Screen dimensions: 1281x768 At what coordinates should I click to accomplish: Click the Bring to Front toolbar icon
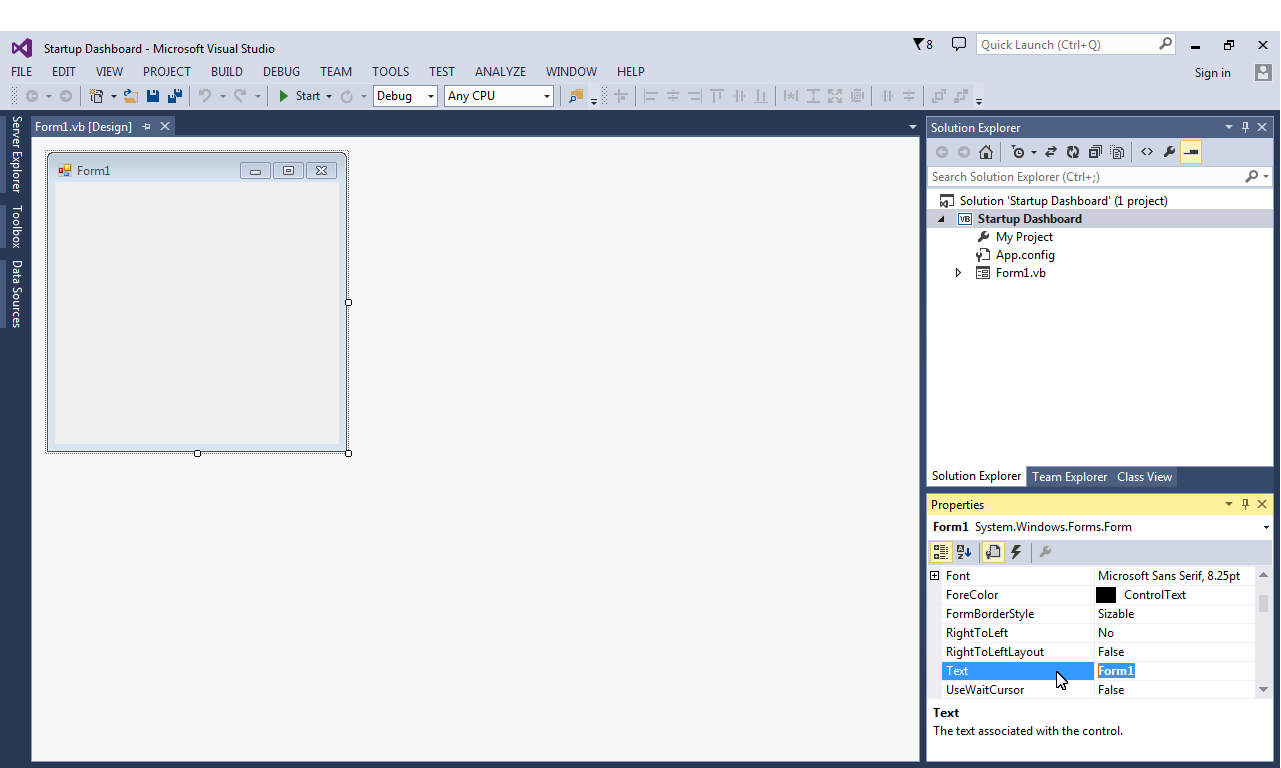coord(939,96)
